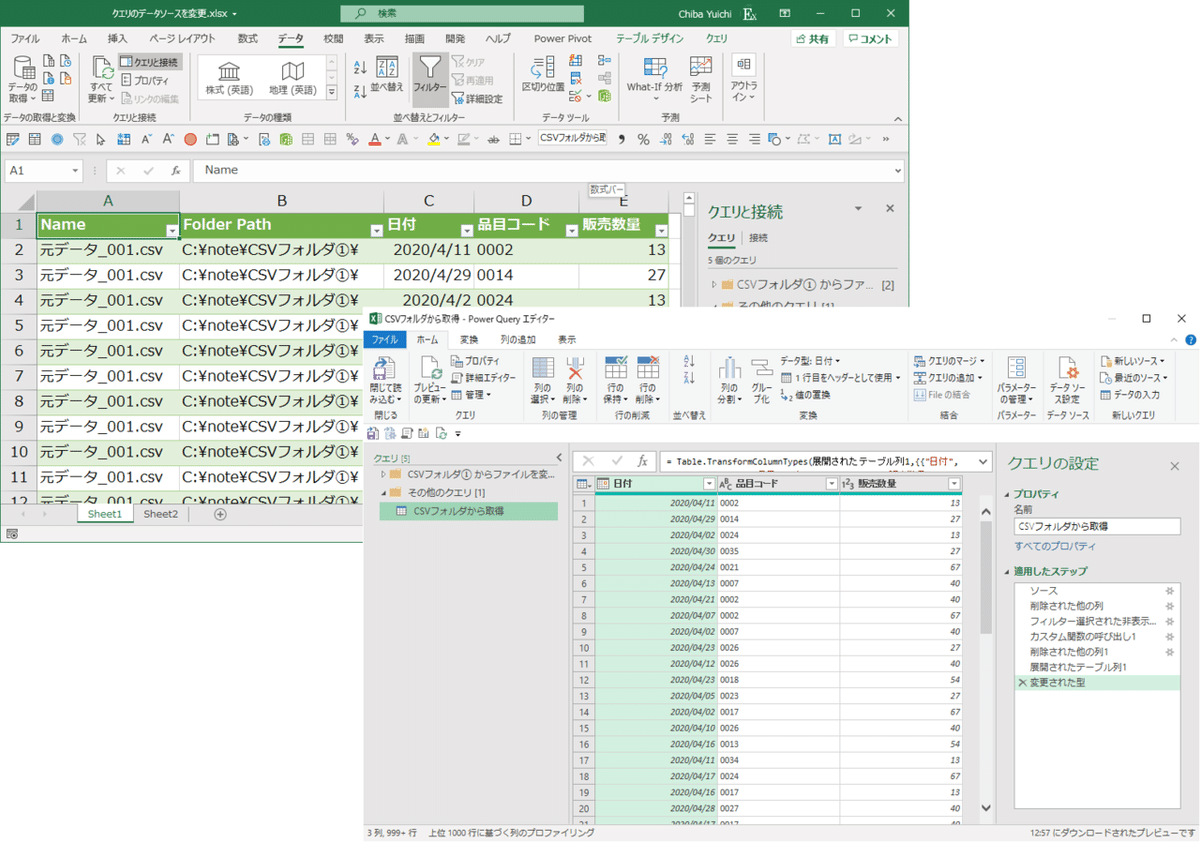Click すべて更新 refresh icon in Excel
The image size is (1200, 842).
(102, 79)
